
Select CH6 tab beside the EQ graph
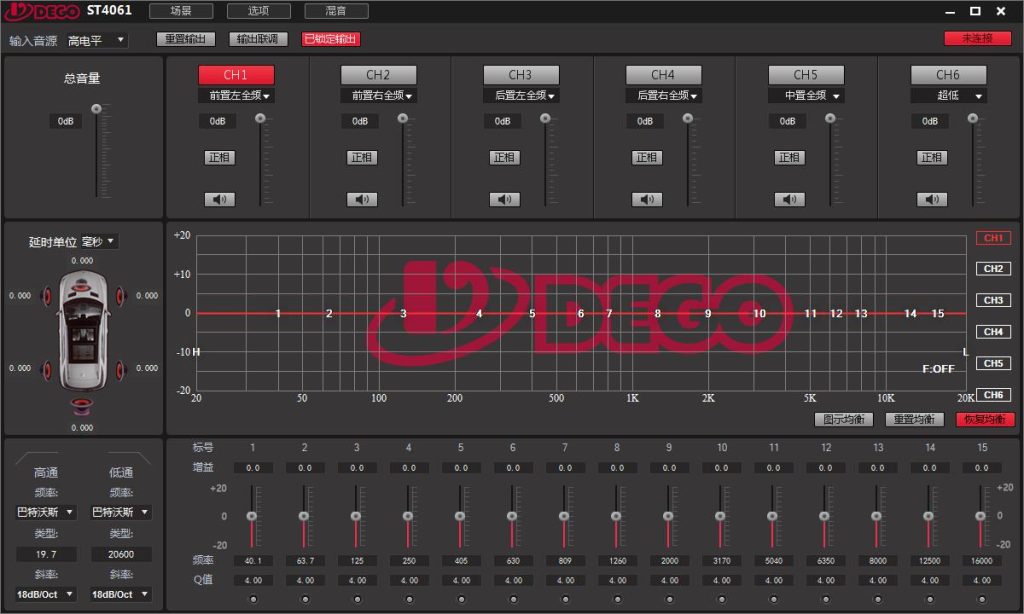tap(993, 395)
